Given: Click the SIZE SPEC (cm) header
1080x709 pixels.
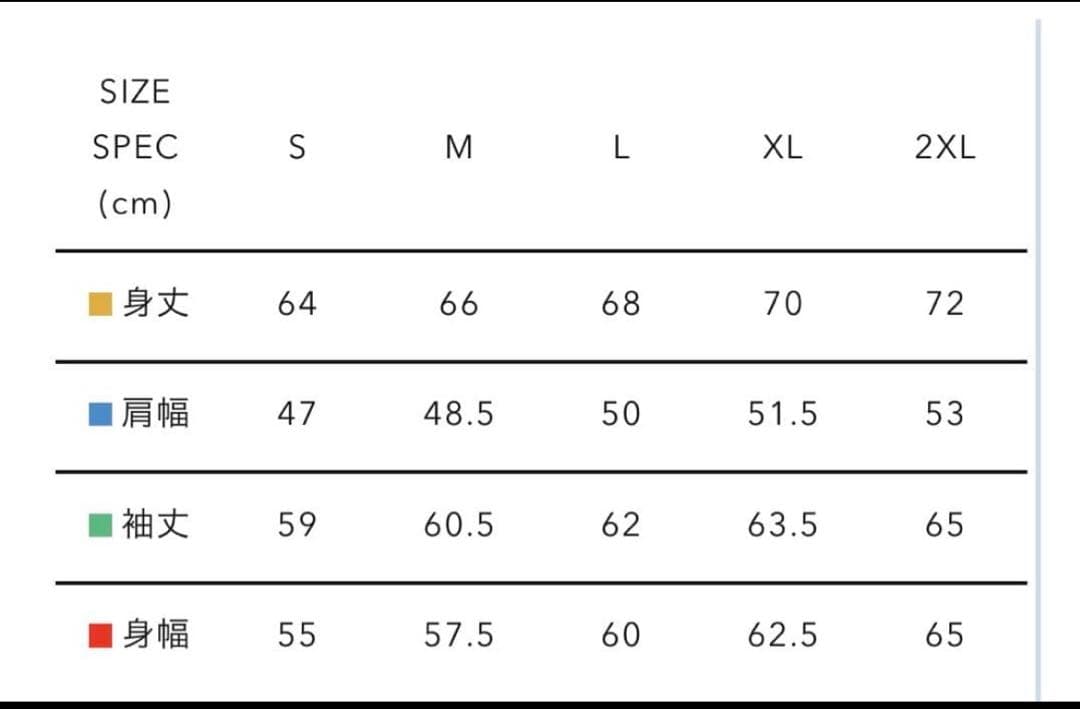Looking at the screenshot, I should [x=135, y=148].
